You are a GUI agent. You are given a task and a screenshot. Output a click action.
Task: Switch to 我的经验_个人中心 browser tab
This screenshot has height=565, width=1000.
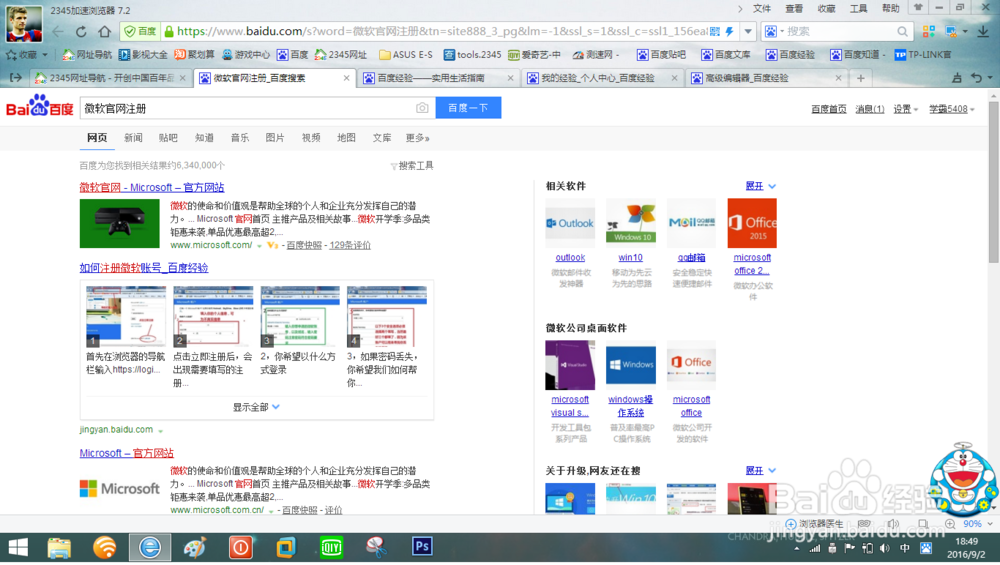pyautogui.click(x=601, y=78)
